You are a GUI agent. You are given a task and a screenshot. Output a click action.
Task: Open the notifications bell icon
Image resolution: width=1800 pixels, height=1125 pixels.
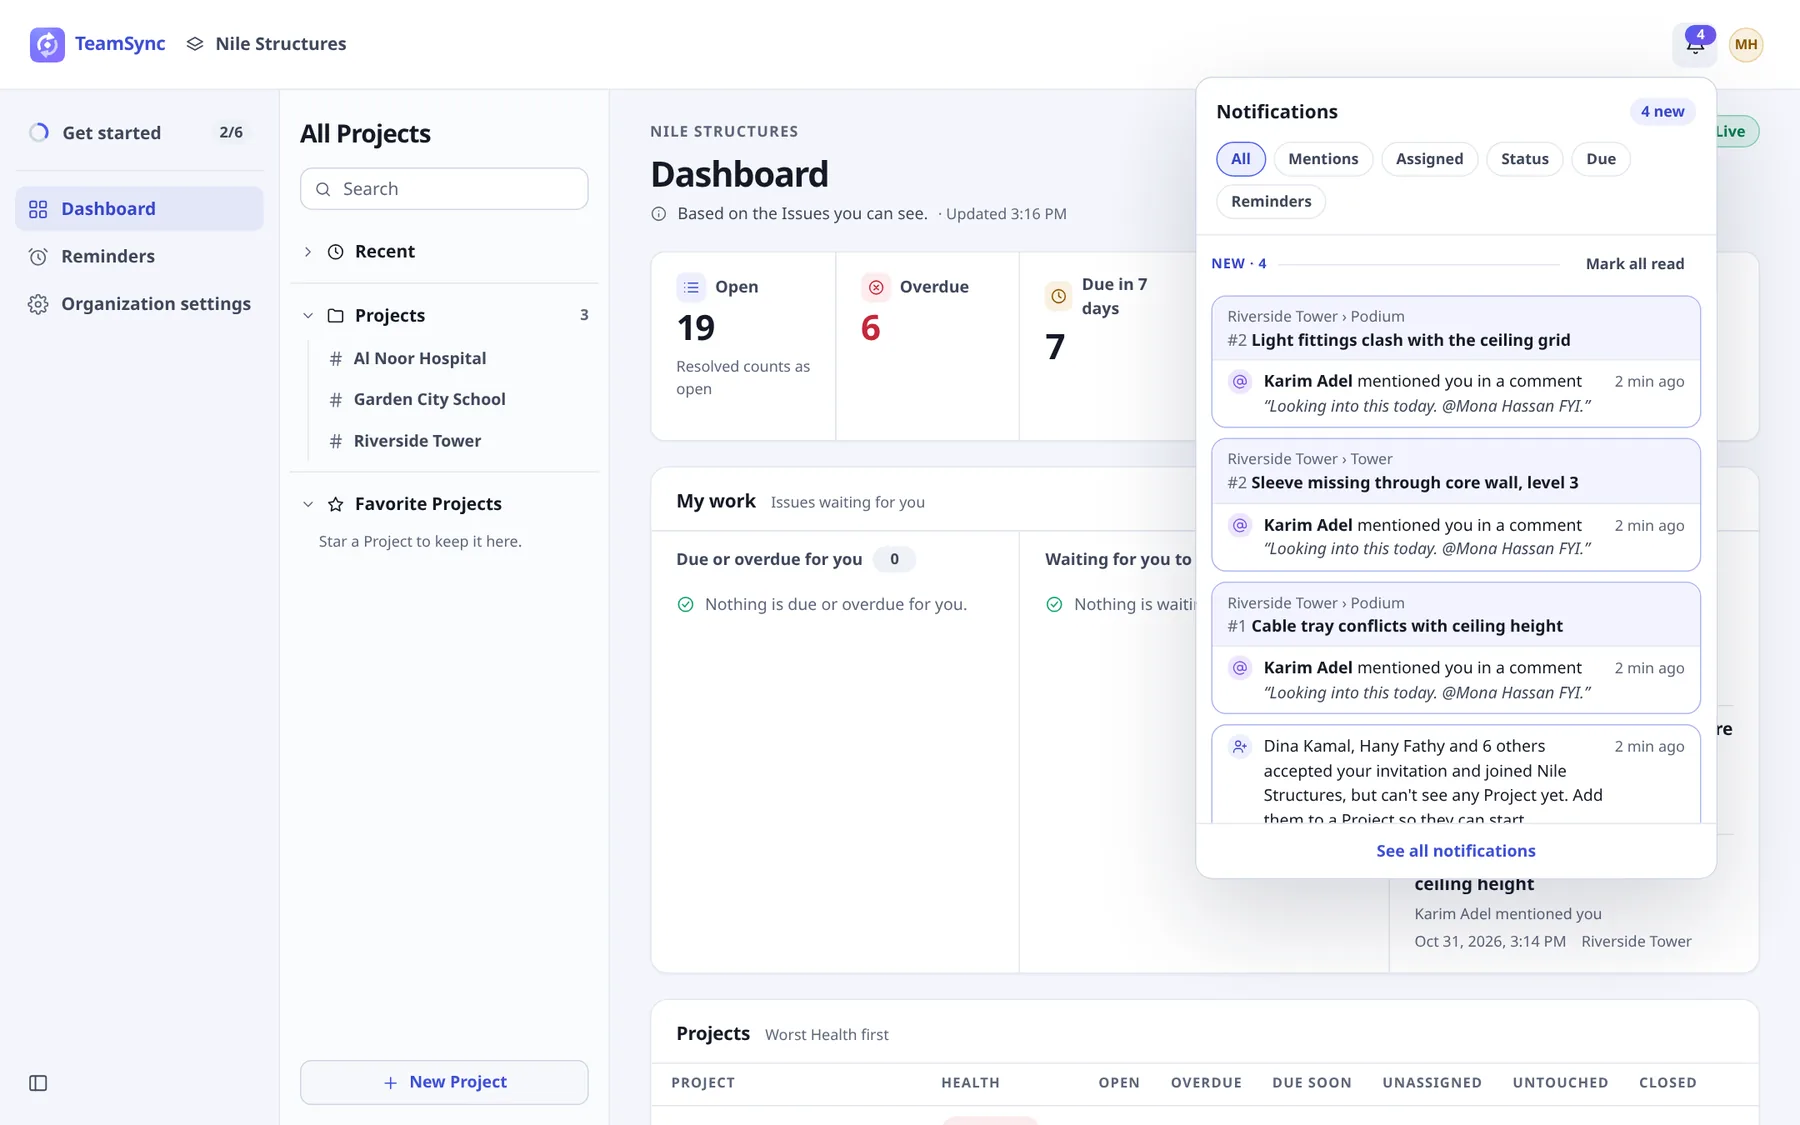pos(1695,44)
